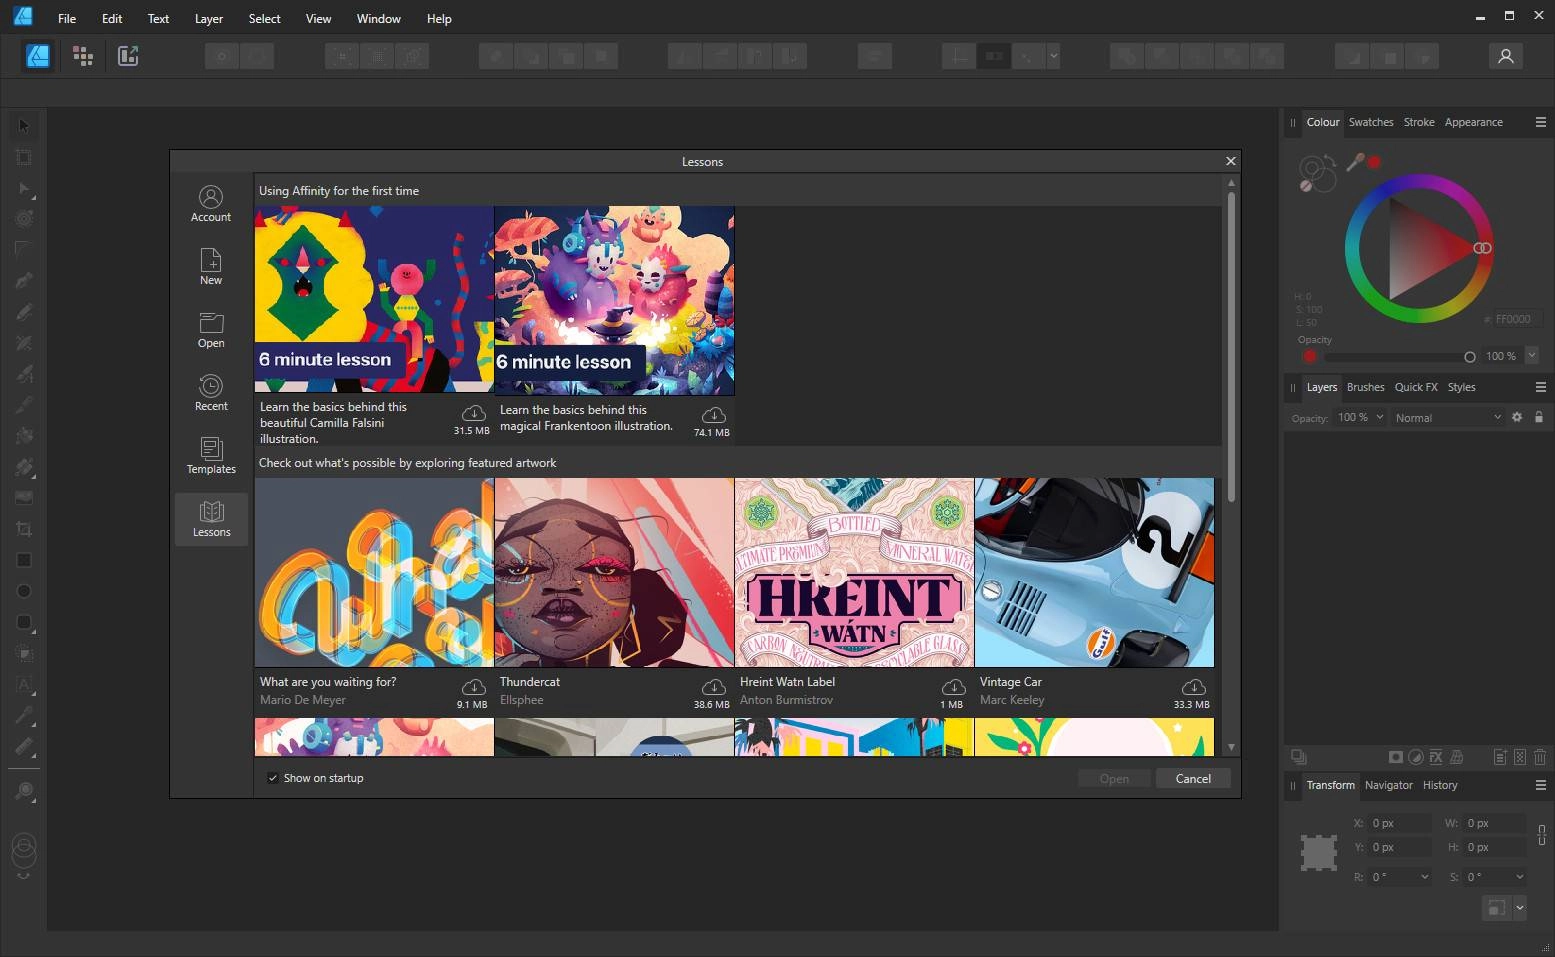
Task: Download the Frankentoon lesson cloud icon
Action: coord(713,415)
